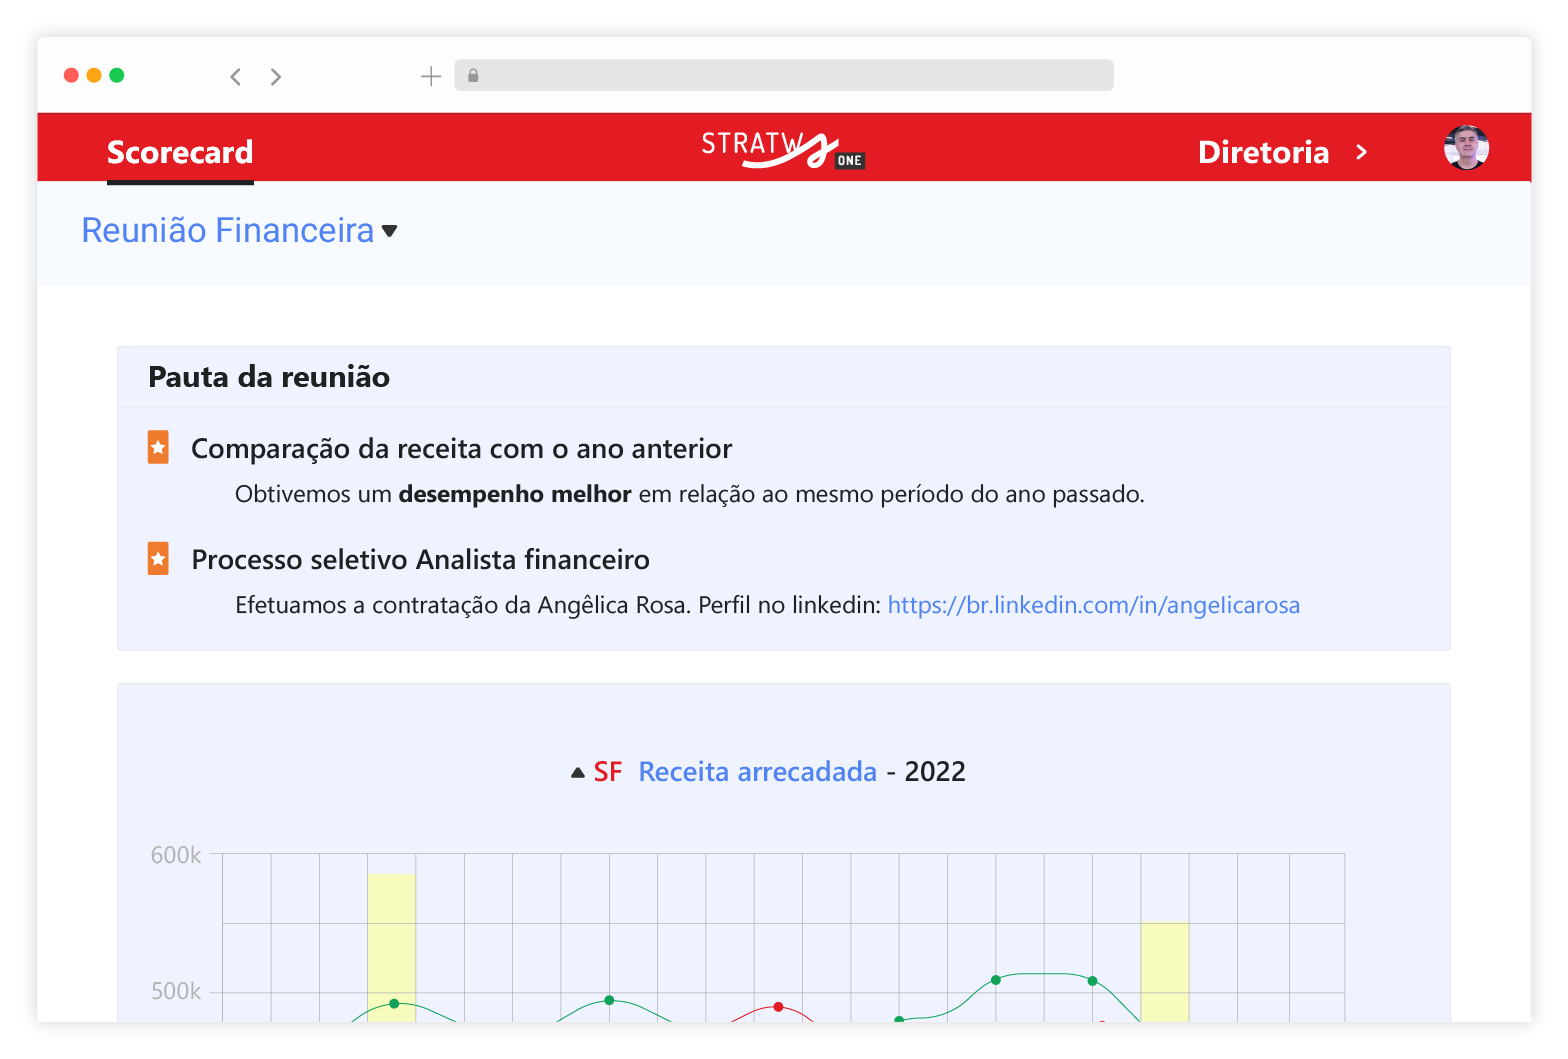Click the dropdown arrow beside Reunião Financeira

(390, 231)
